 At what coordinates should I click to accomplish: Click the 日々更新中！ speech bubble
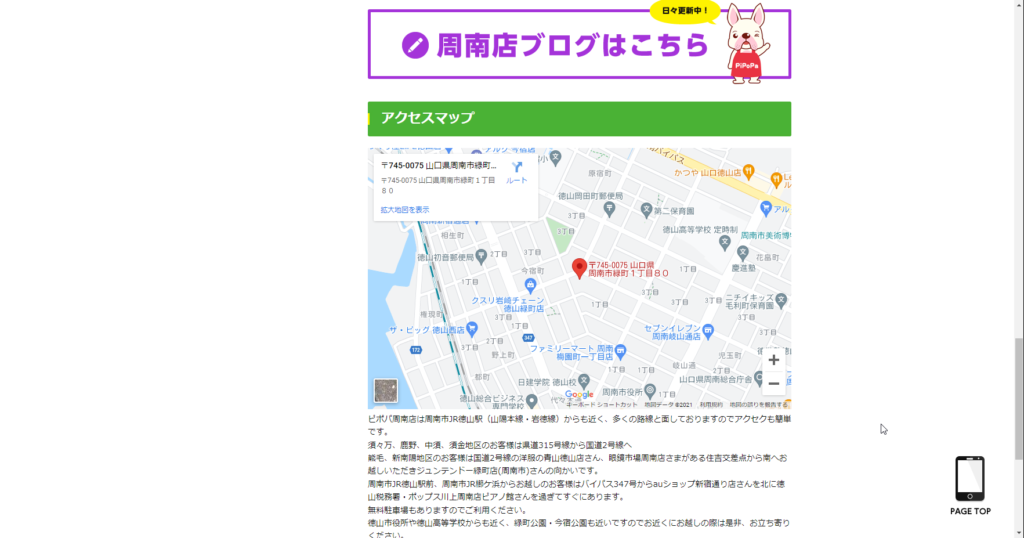coord(684,11)
